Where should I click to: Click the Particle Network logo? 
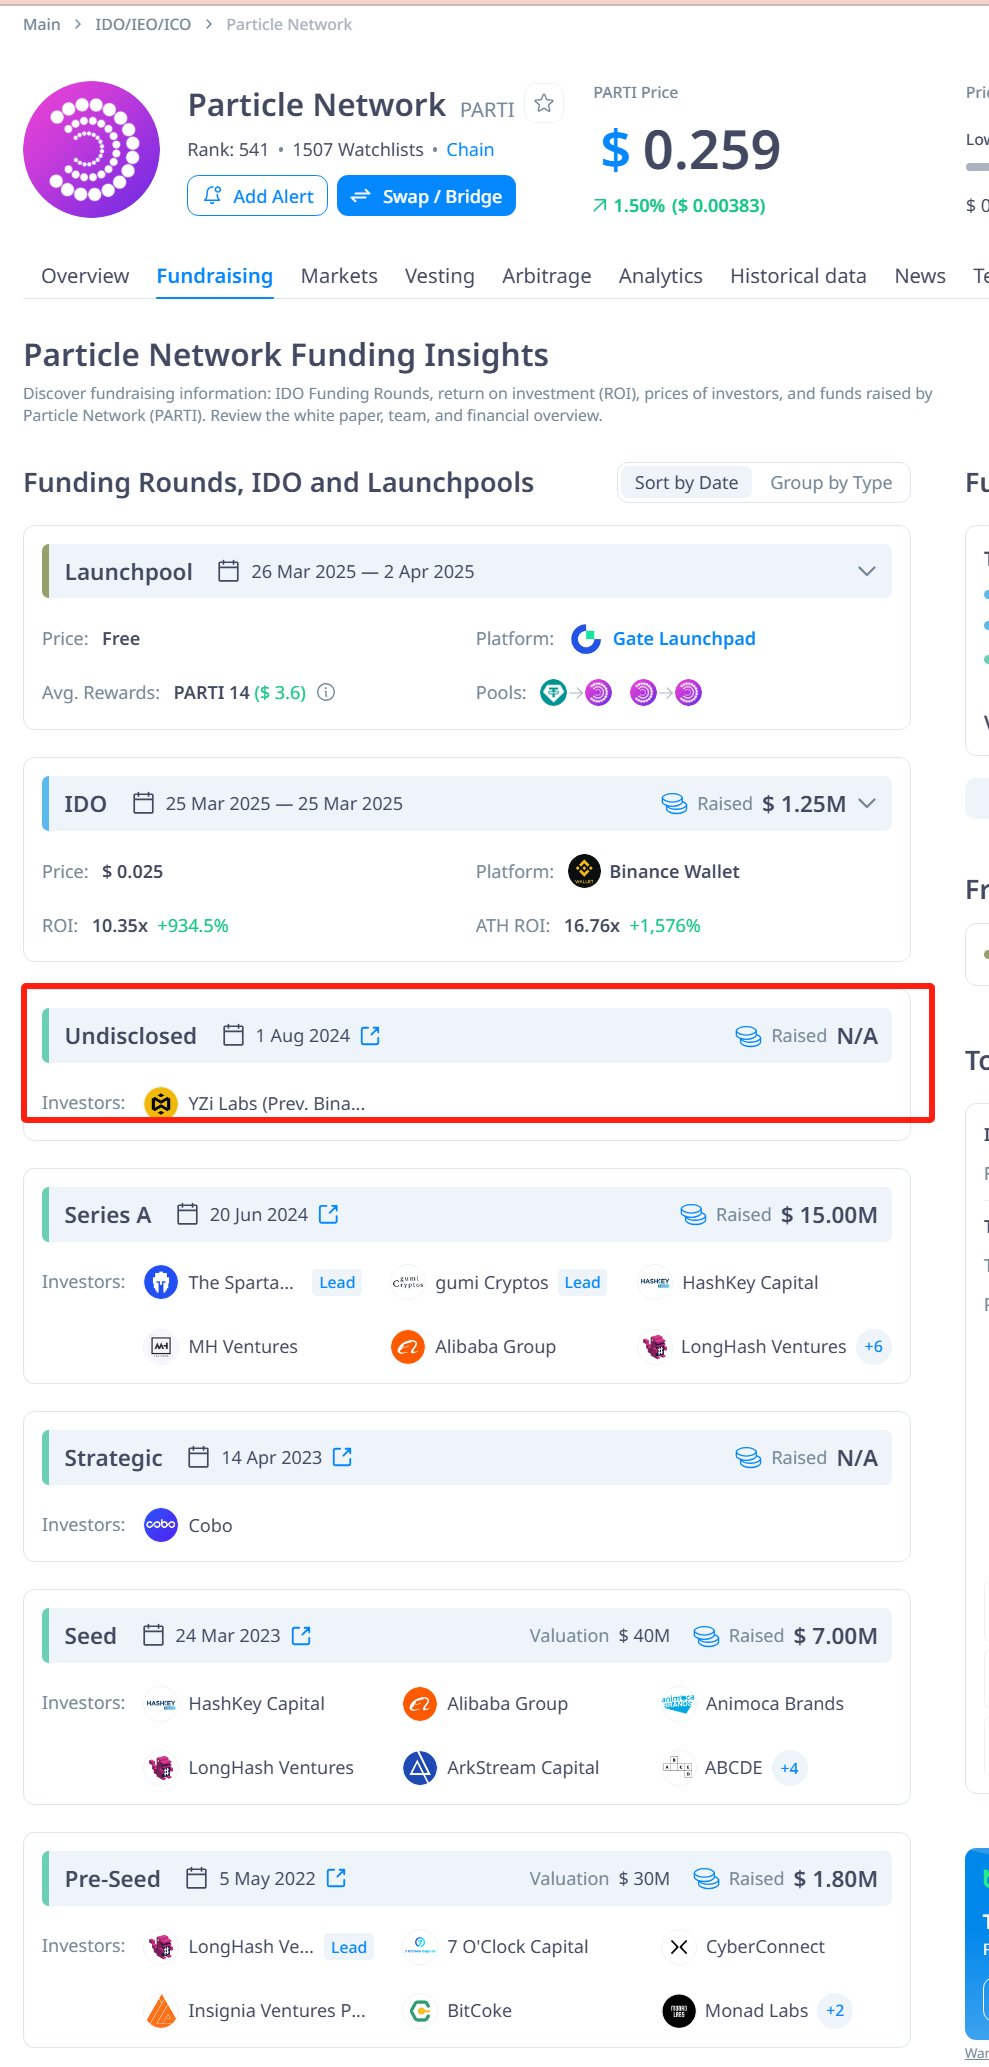click(91, 150)
